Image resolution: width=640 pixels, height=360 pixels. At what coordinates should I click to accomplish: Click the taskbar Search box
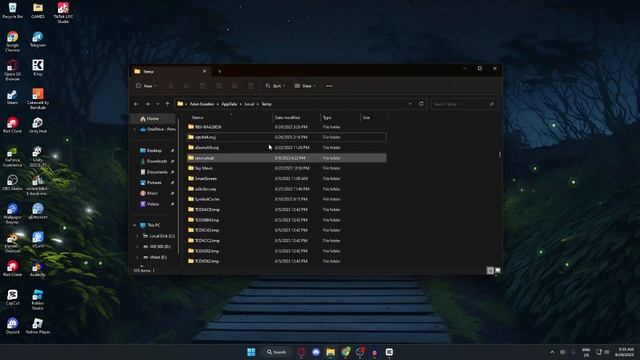[x=277, y=352]
